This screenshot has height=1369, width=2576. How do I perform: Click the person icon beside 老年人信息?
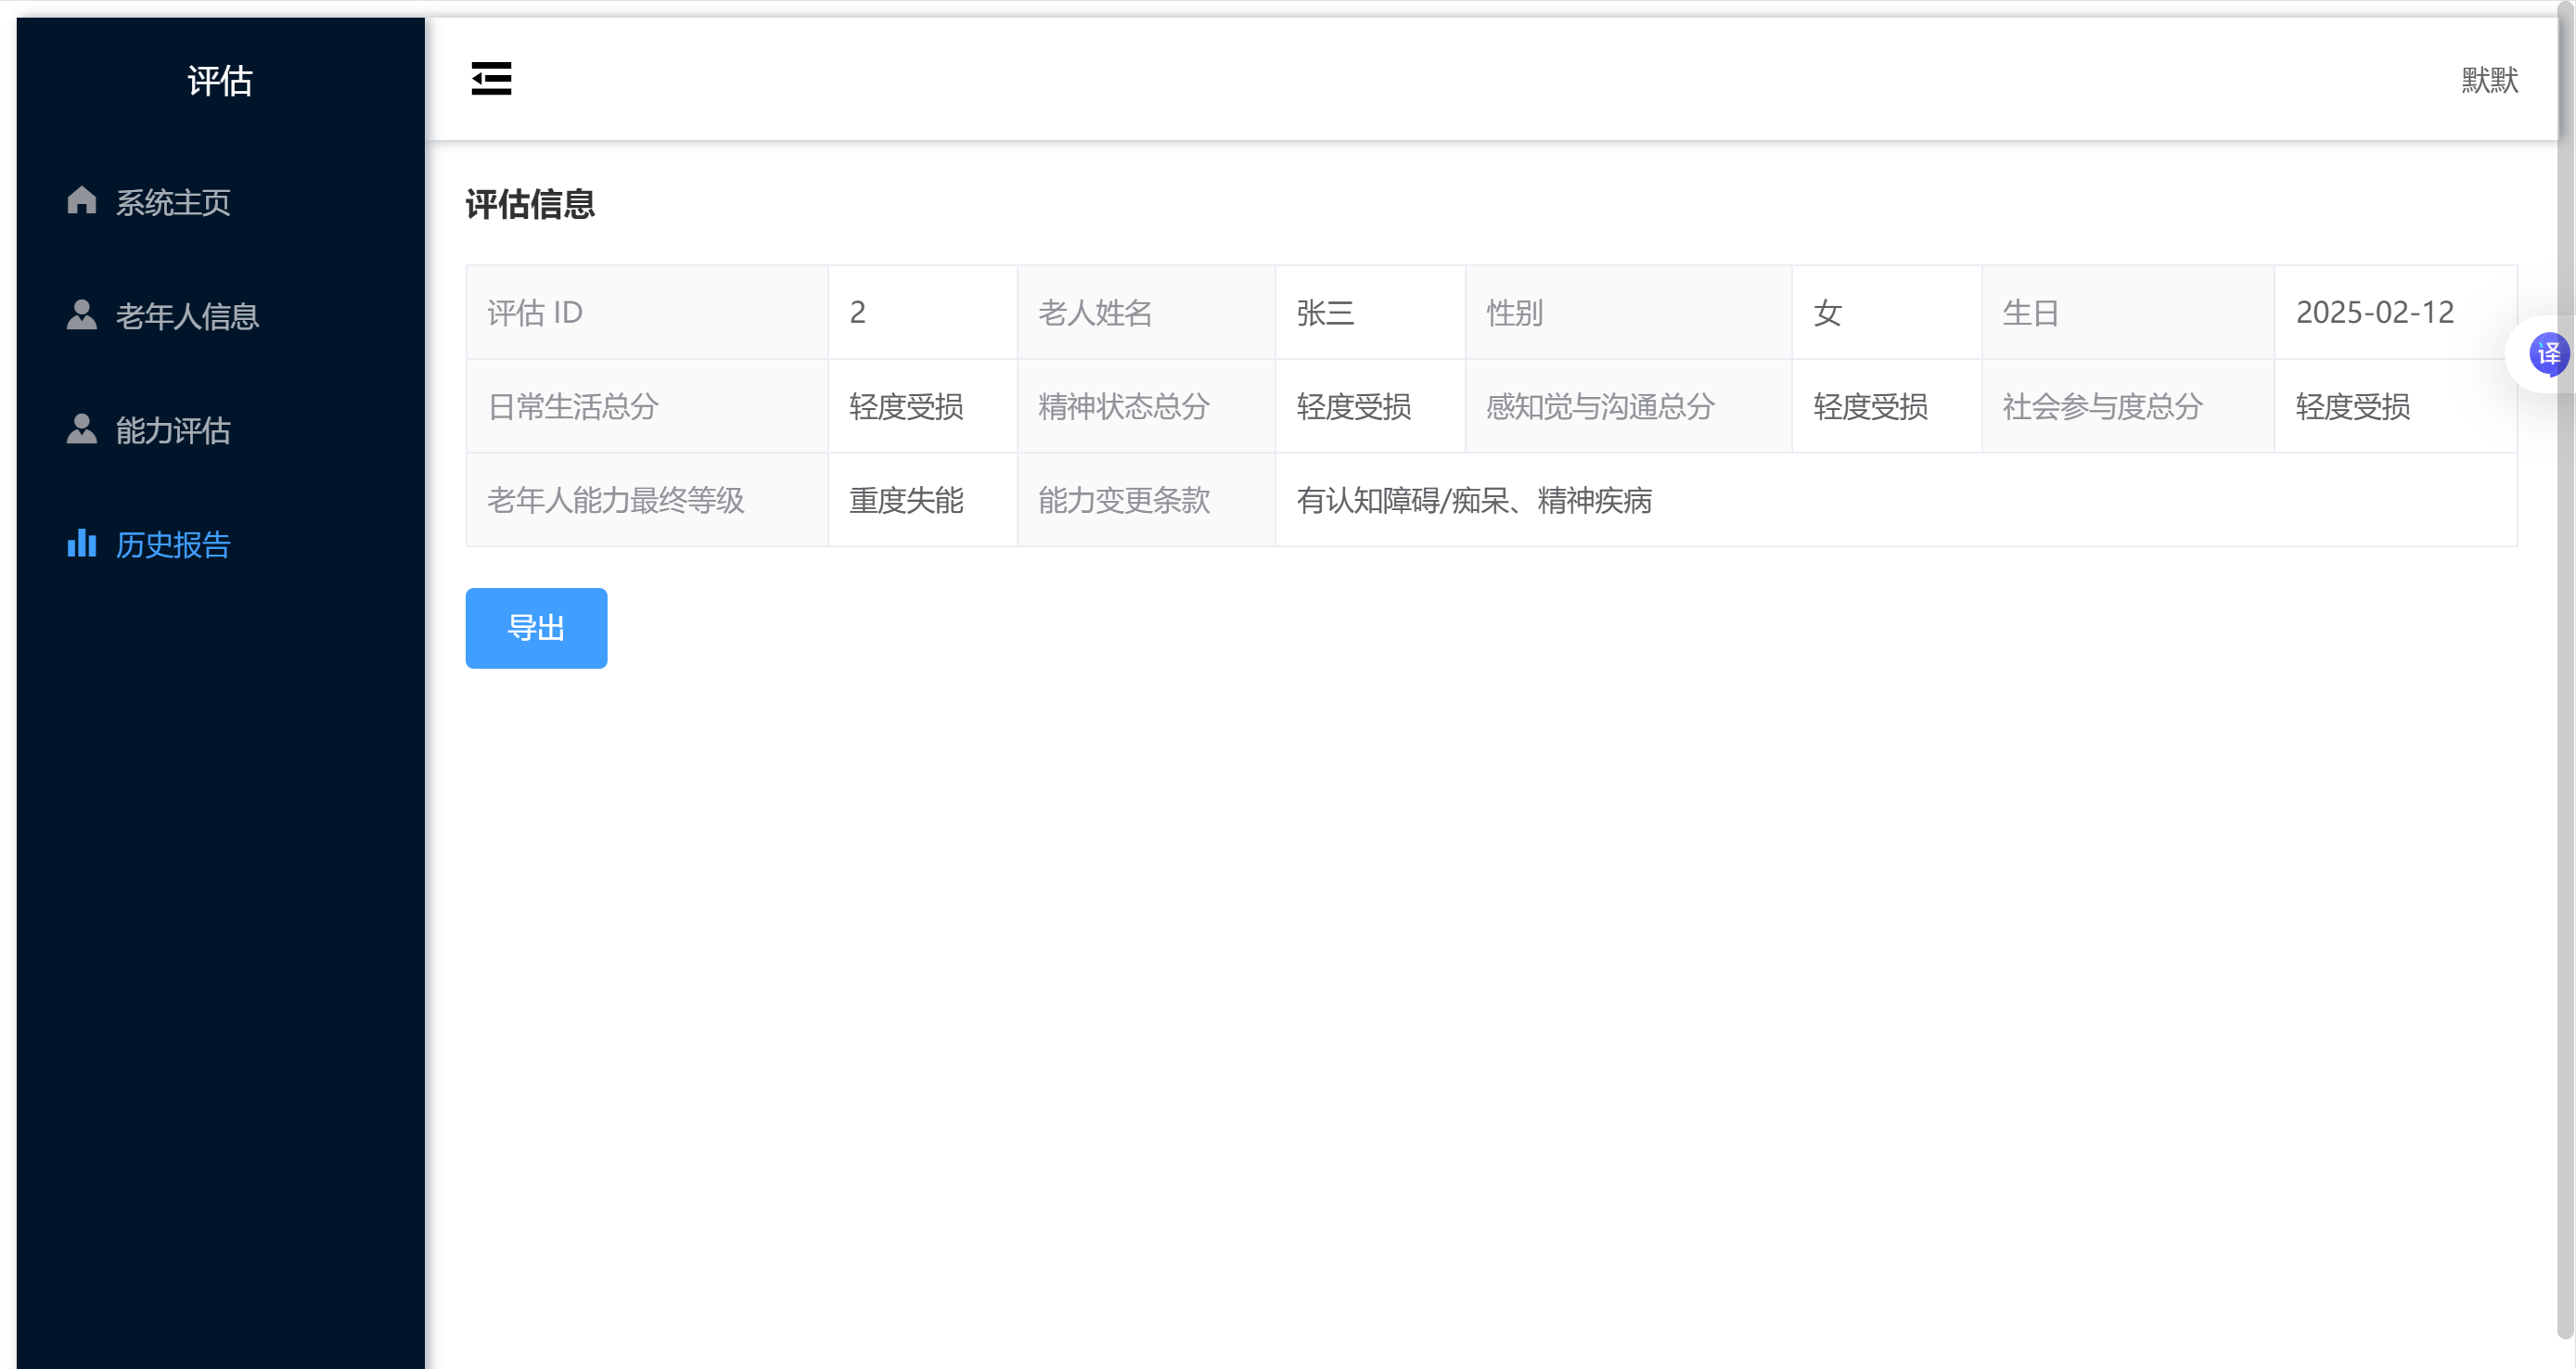(81, 315)
